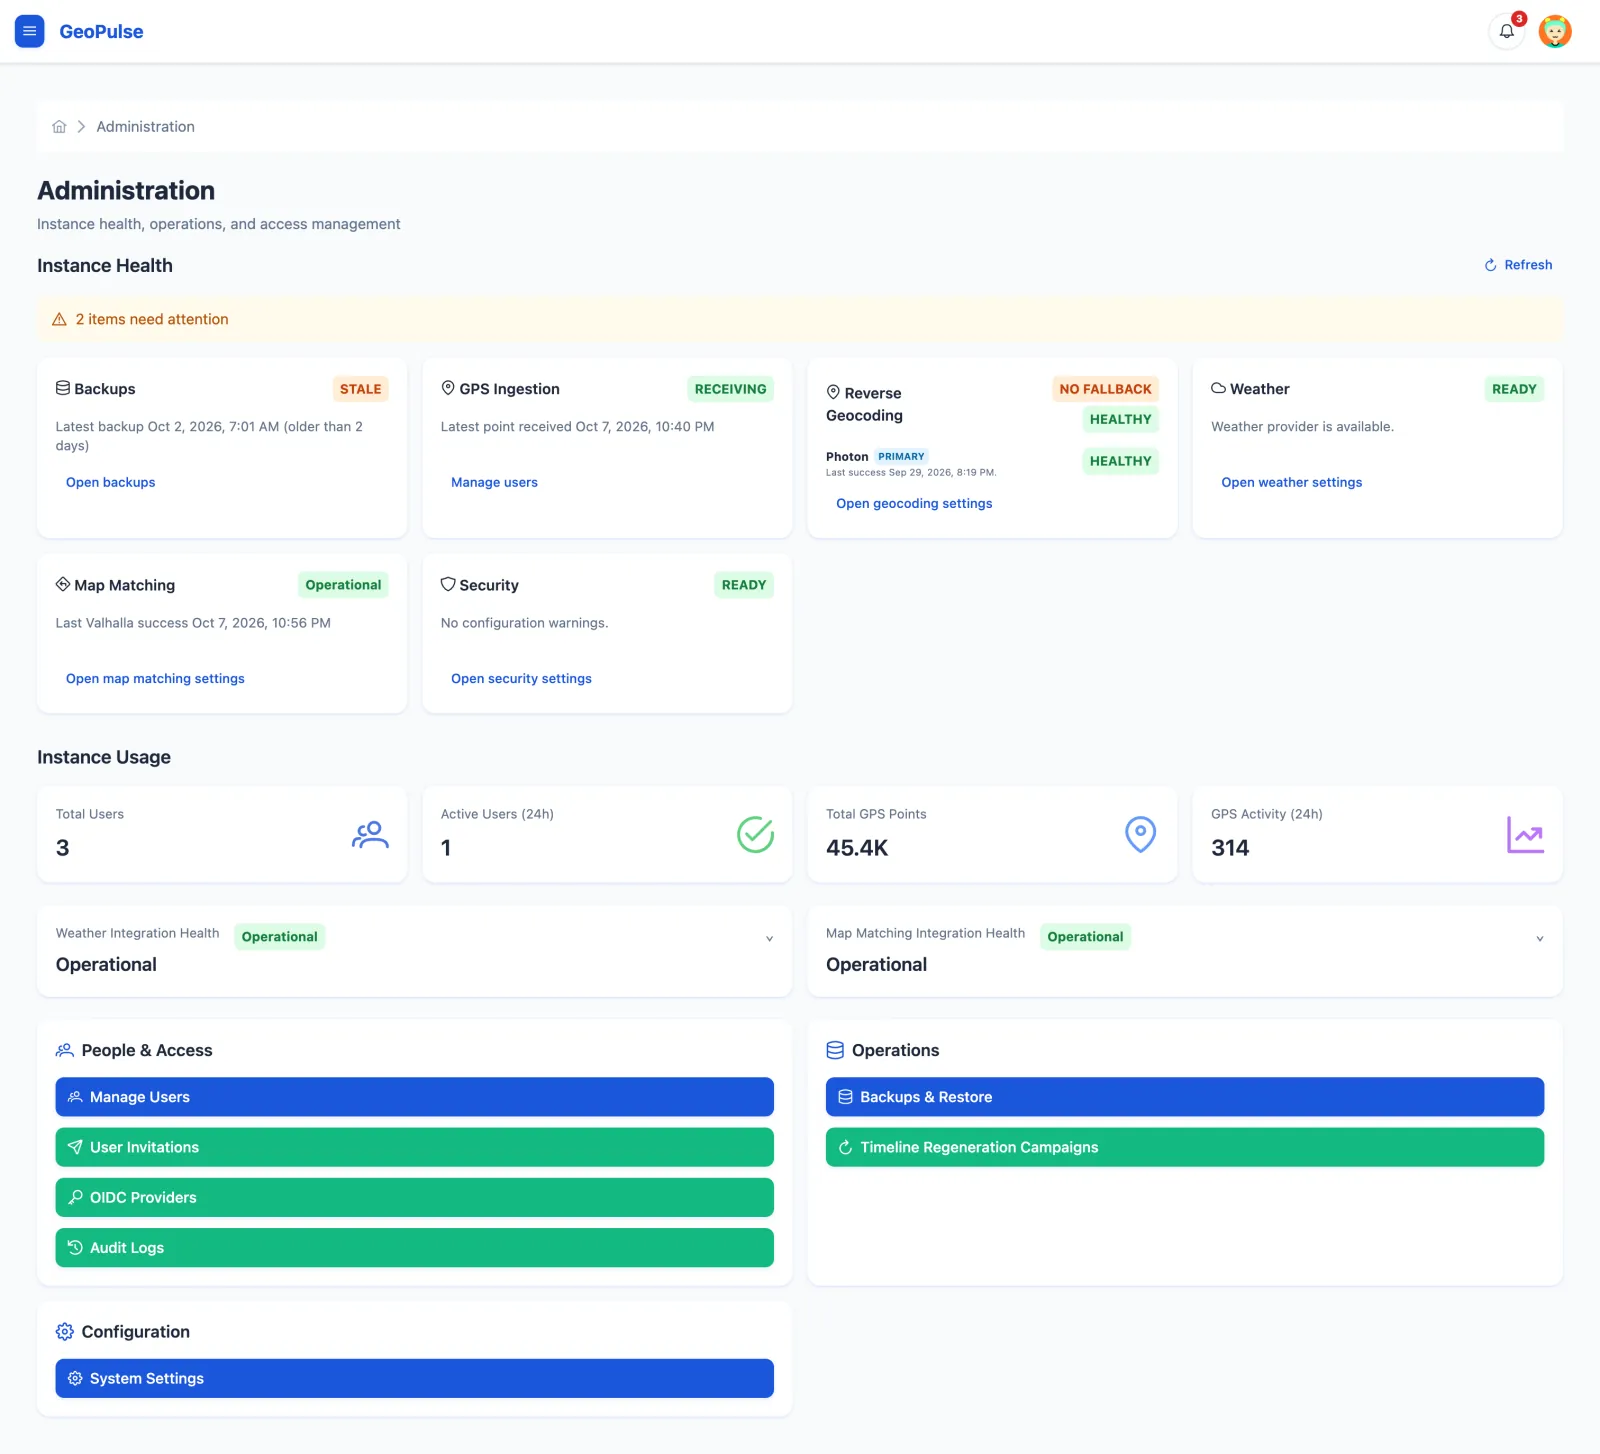
Task: Click the attention warning triangle icon
Action: pyautogui.click(x=59, y=319)
